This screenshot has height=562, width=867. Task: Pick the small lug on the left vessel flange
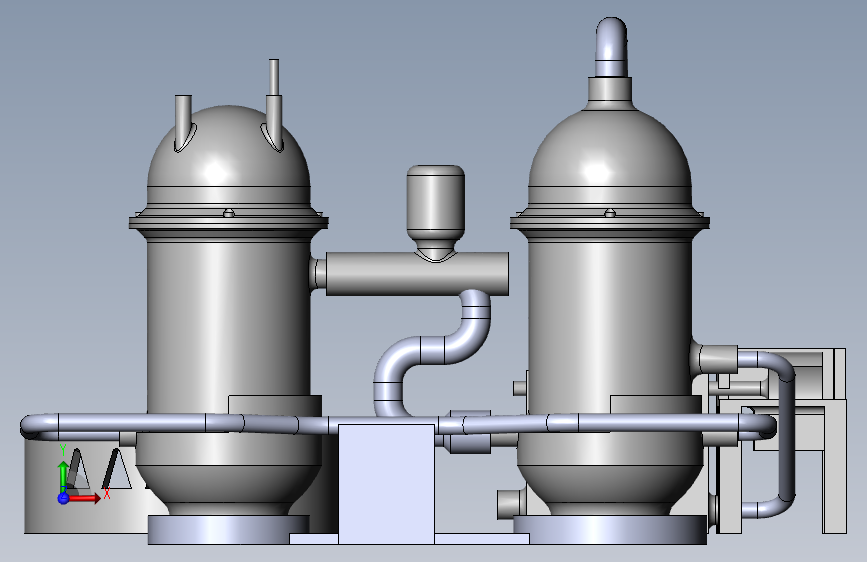point(228,212)
